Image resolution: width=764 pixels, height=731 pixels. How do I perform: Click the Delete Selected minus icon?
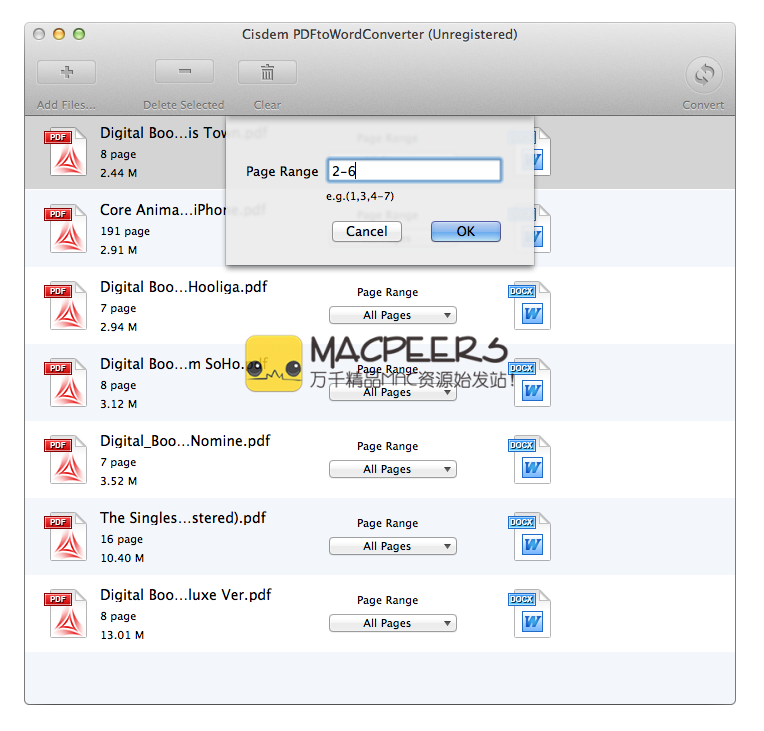click(x=184, y=72)
